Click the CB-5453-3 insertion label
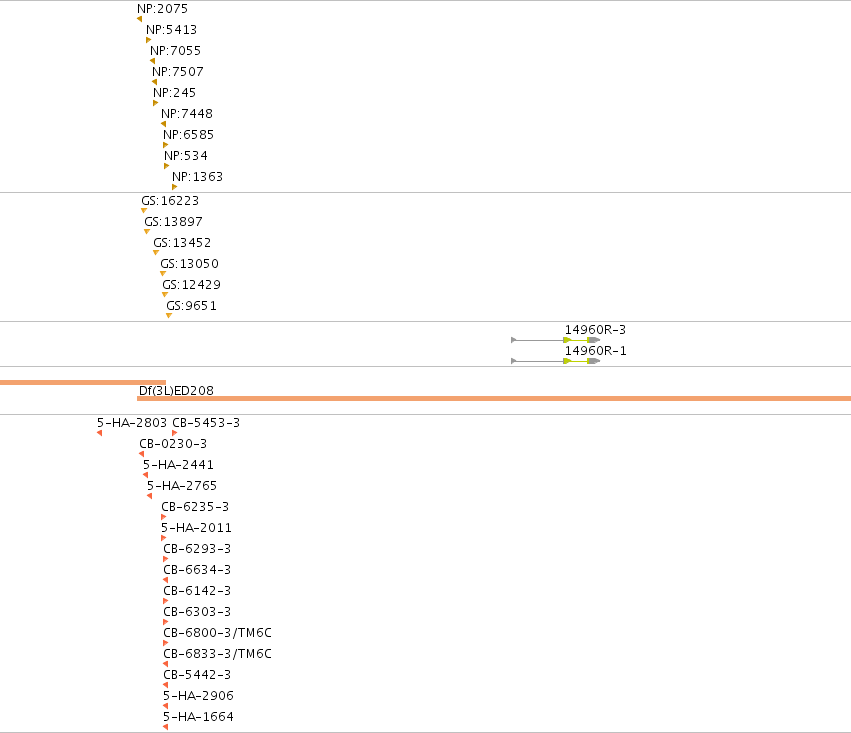This screenshot has width=851, height=733. [206, 423]
